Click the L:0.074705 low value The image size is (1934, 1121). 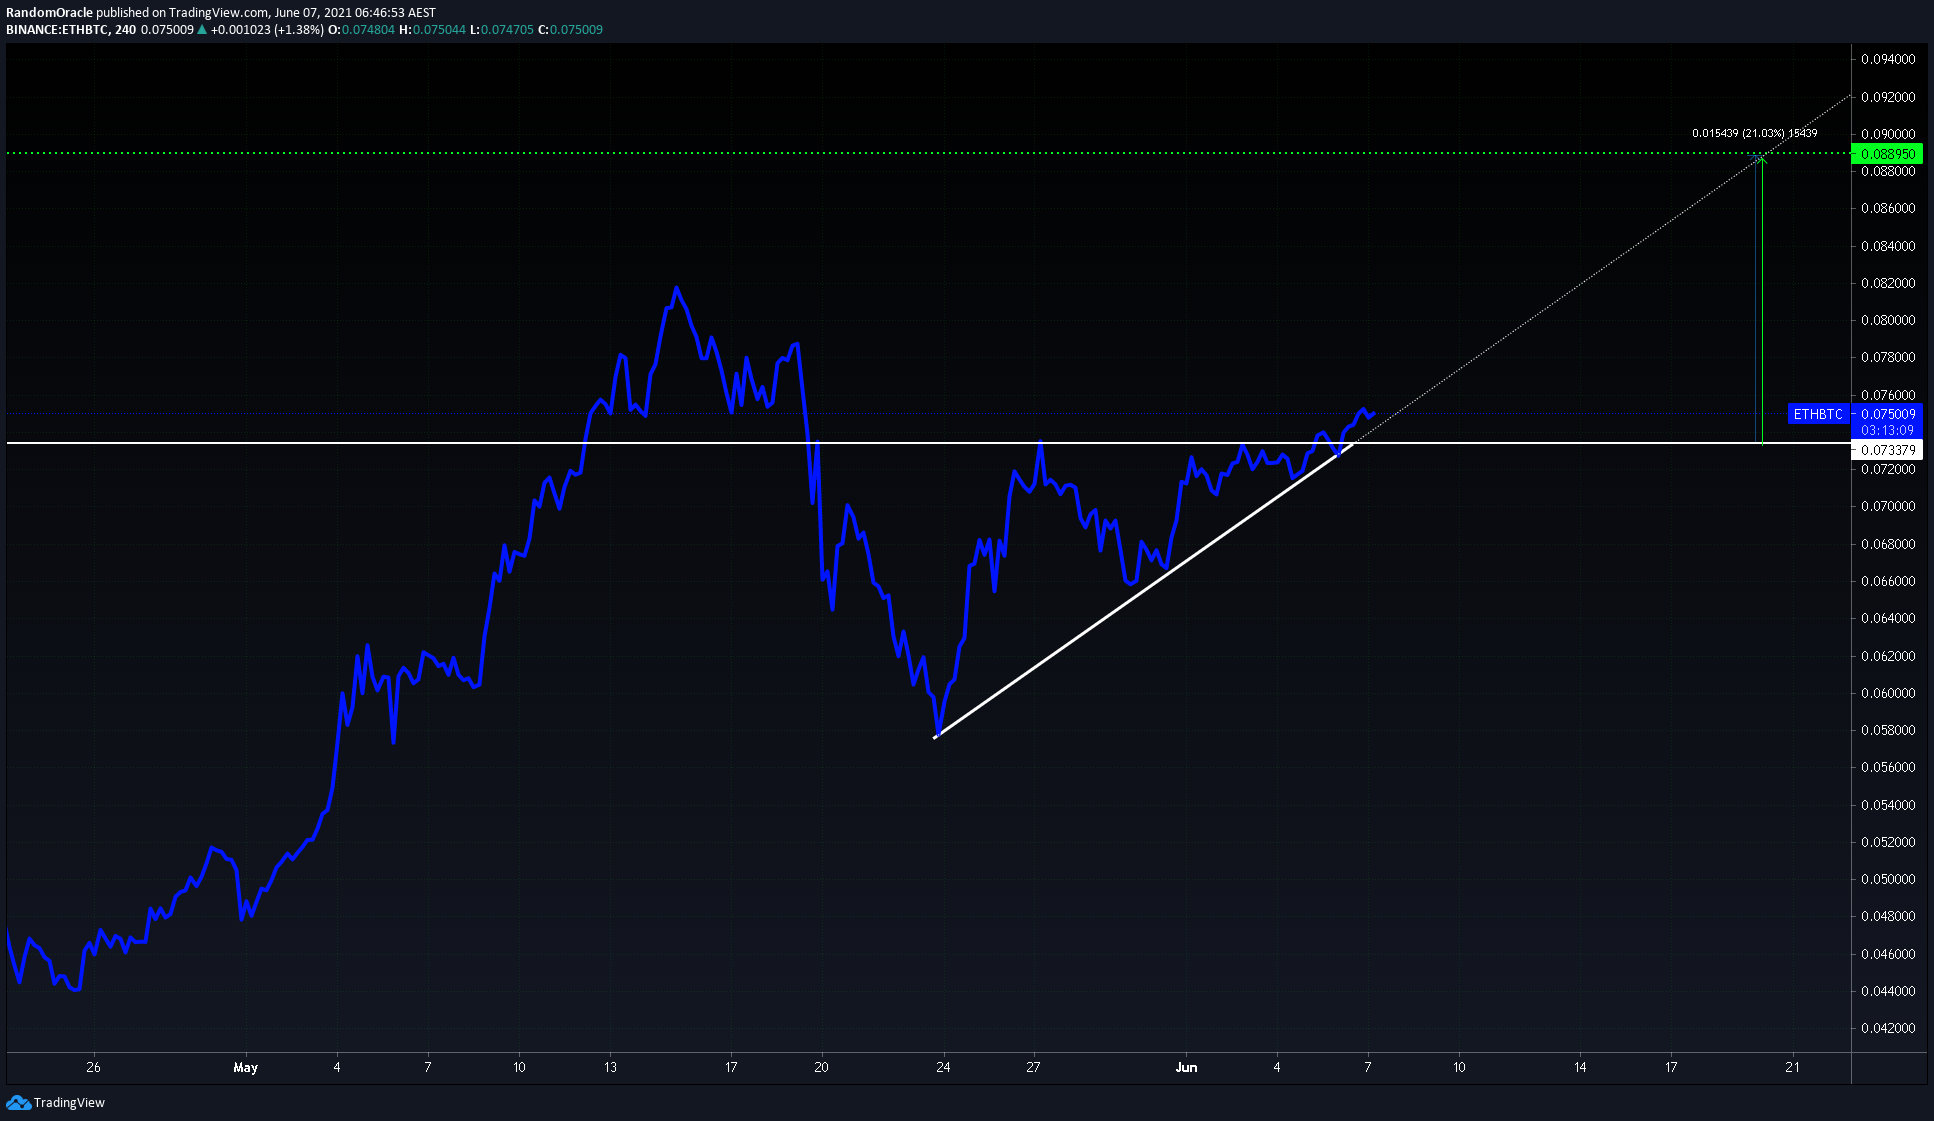click(x=502, y=30)
